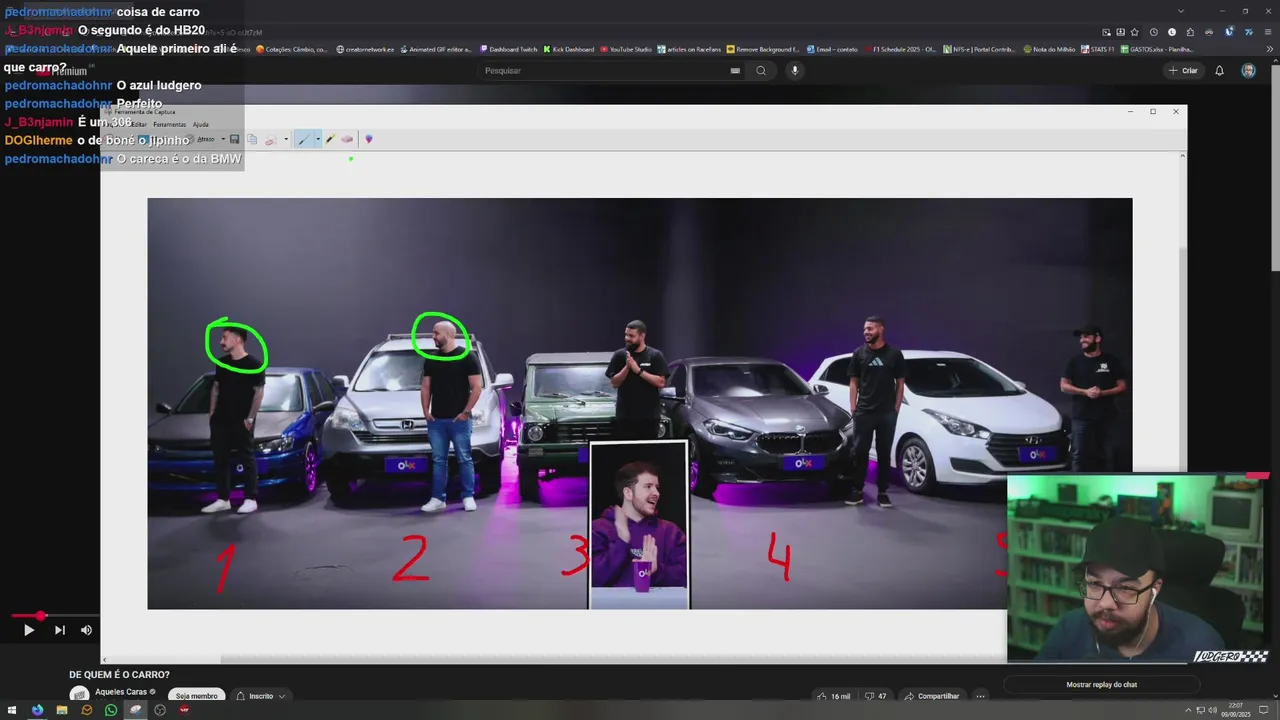Open the Kick Dashboard bookmark
This screenshot has height=720, width=1280.
point(569,49)
